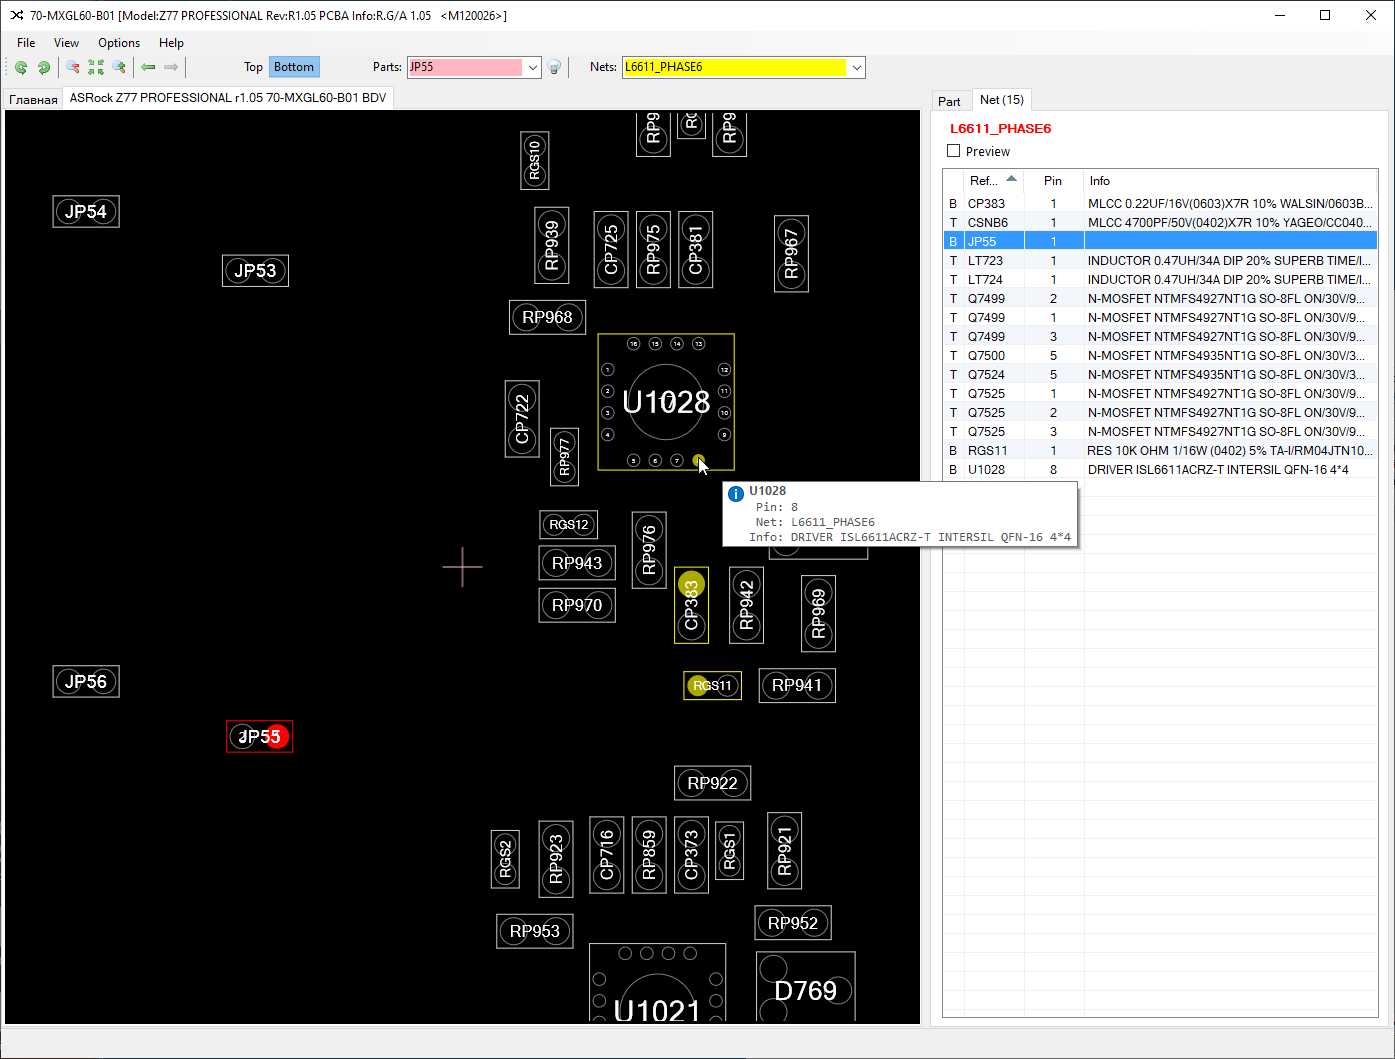Open the ASRock Z77 PROFESSIONAL board tab
The image size is (1395, 1059).
(228, 98)
